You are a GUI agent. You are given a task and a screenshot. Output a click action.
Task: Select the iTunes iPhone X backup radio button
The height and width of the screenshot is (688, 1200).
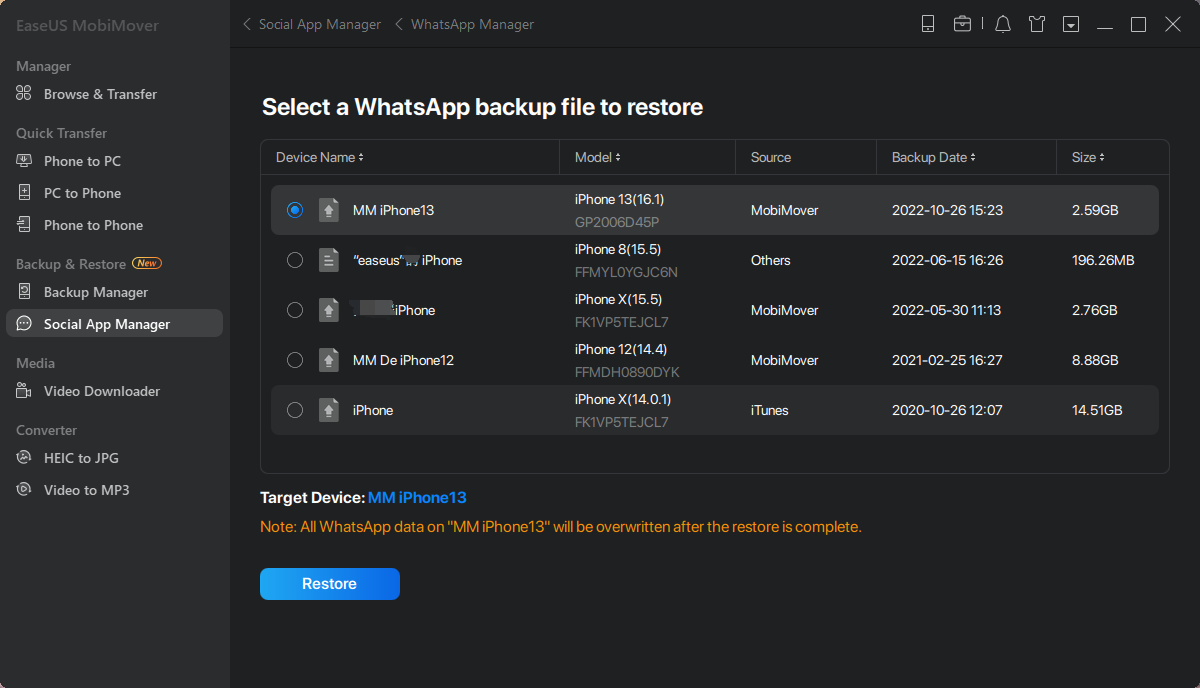(294, 410)
